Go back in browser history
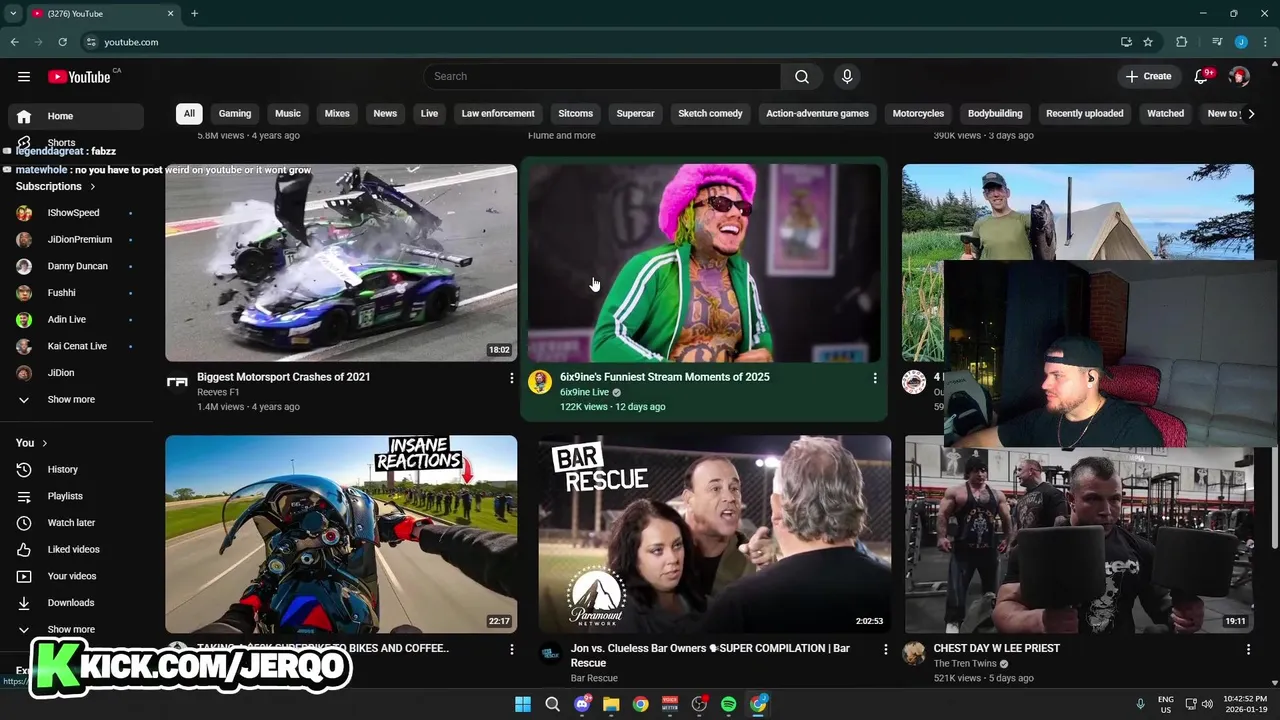The width and height of the screenshot is (1280, 720). tap(14, 42)
